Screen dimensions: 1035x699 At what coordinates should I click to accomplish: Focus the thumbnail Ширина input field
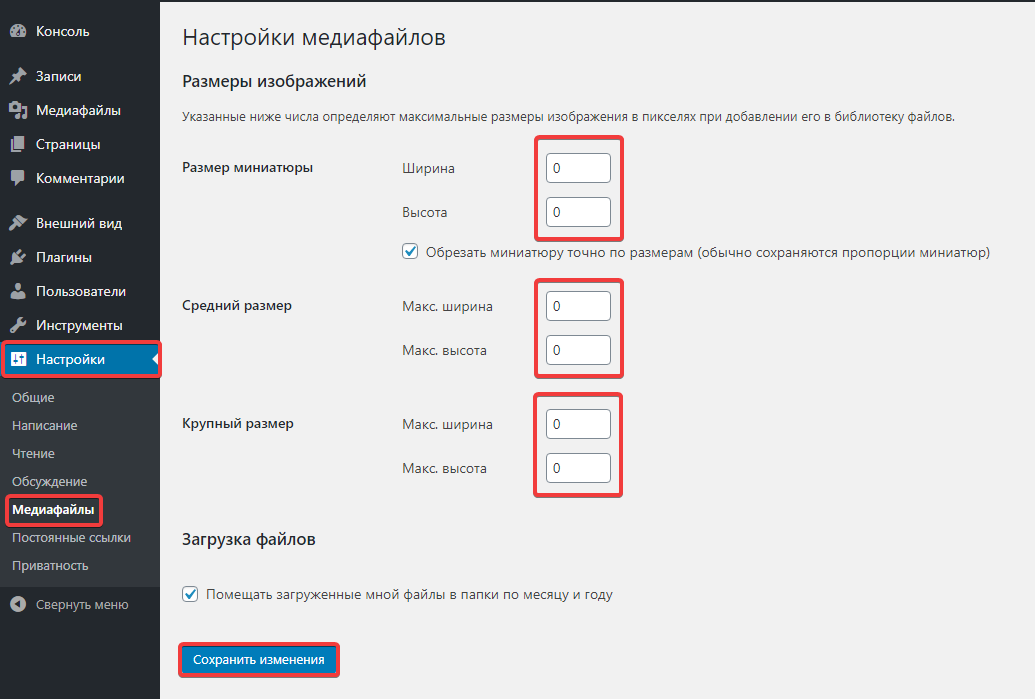[578, 168]
